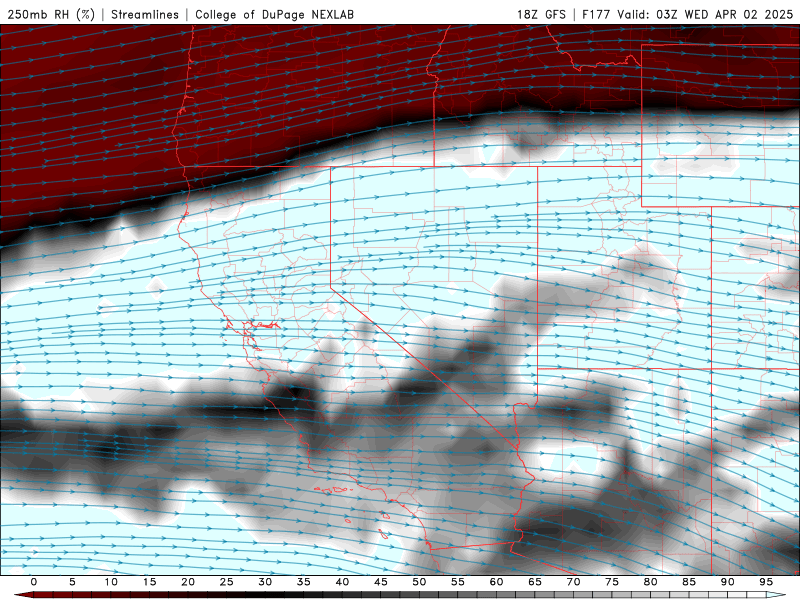
Task: Click the colorbar label "15"
Action: pos(149,582)
